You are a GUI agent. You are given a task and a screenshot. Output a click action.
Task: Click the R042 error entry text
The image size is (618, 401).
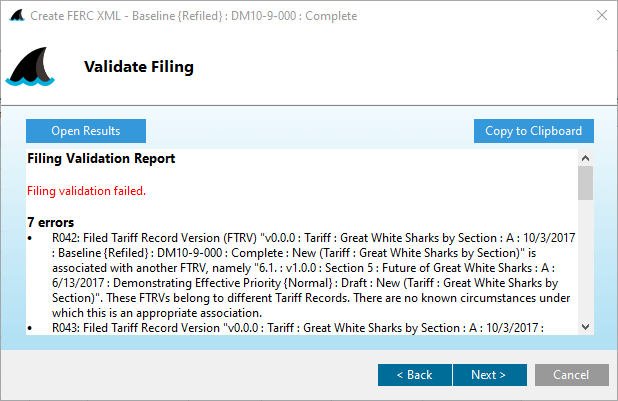point(313,275)
